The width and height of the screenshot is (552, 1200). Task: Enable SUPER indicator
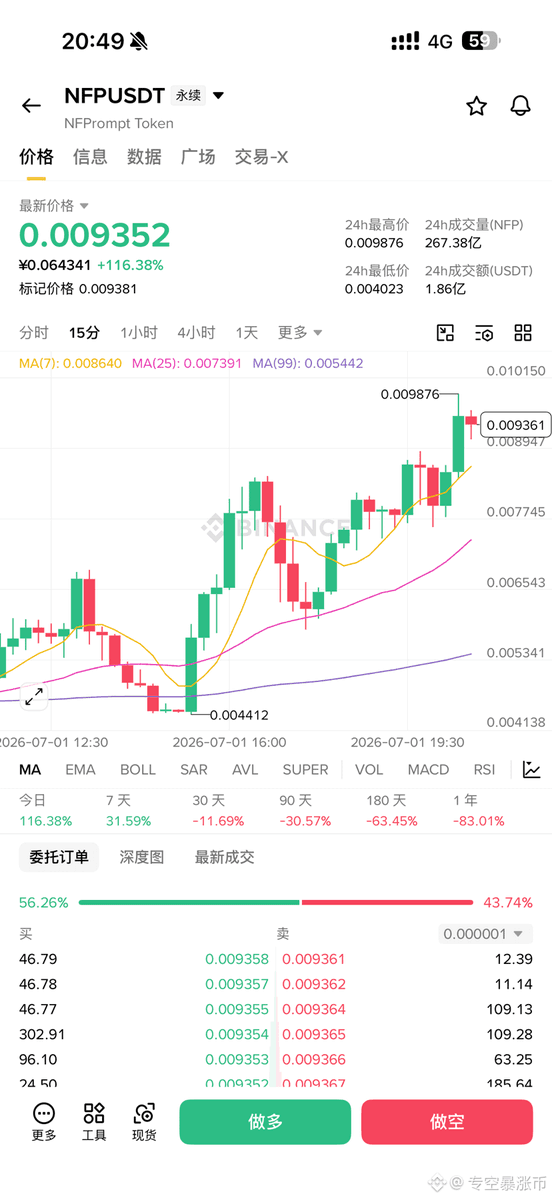(x=305, y=770)
